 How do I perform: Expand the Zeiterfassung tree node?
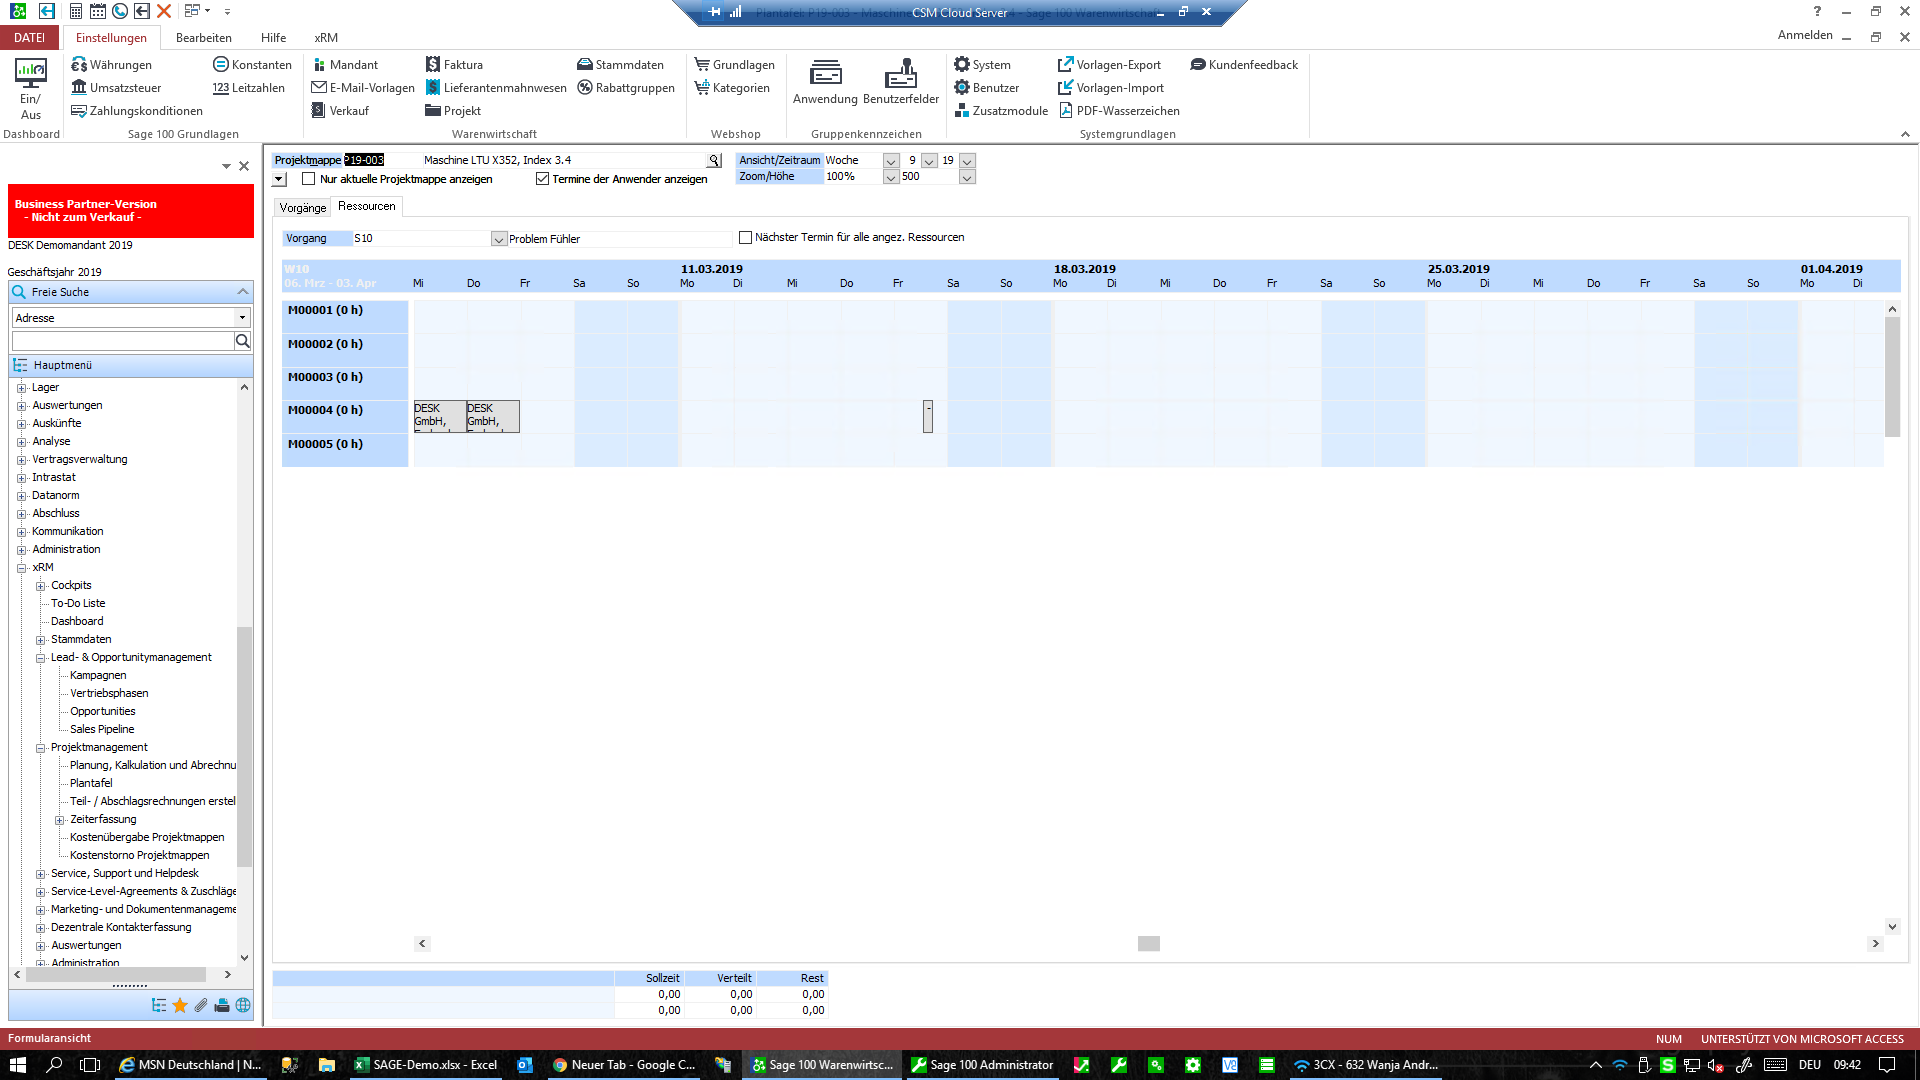[59, 820]
